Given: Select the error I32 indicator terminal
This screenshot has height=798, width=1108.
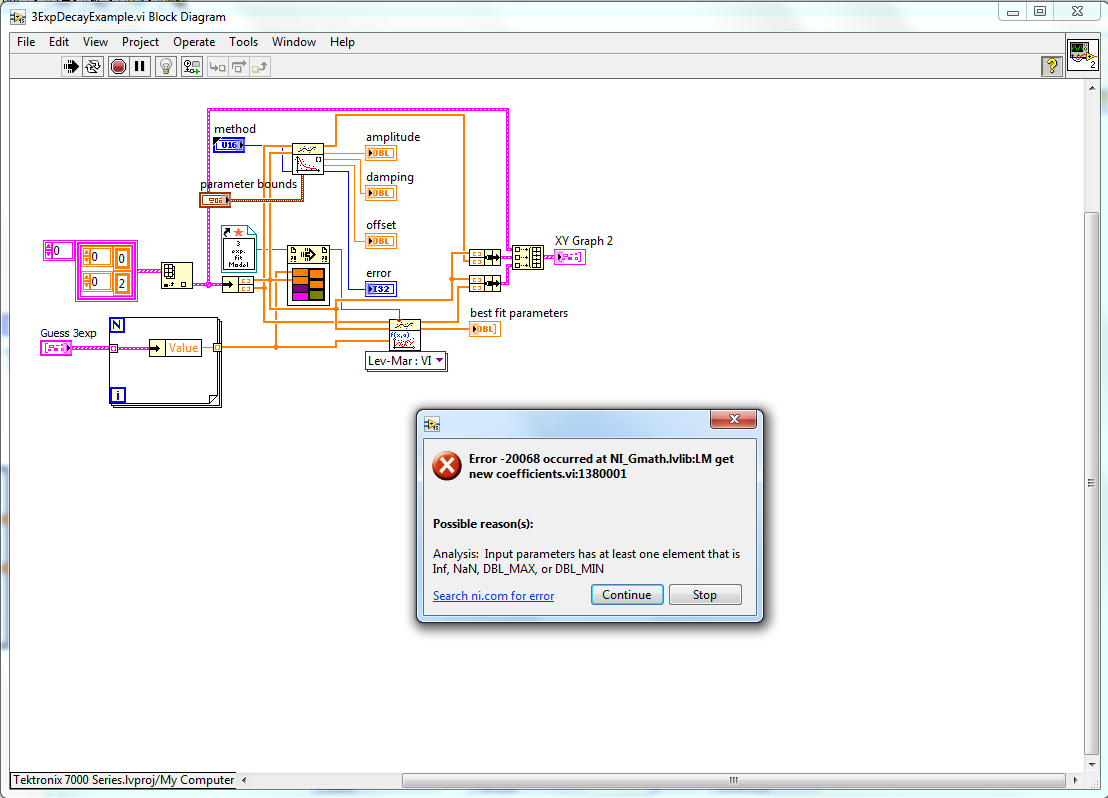Looking at the screenshot, I should [x=381, y=288].
